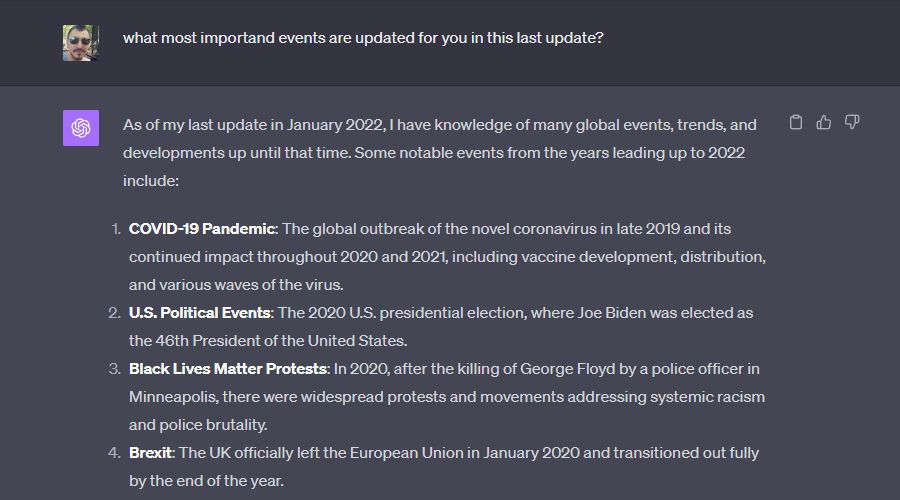Click the bold 'U.S. Political Events' heading
Viewport: 900px width, 500px height.
point(200,313)
